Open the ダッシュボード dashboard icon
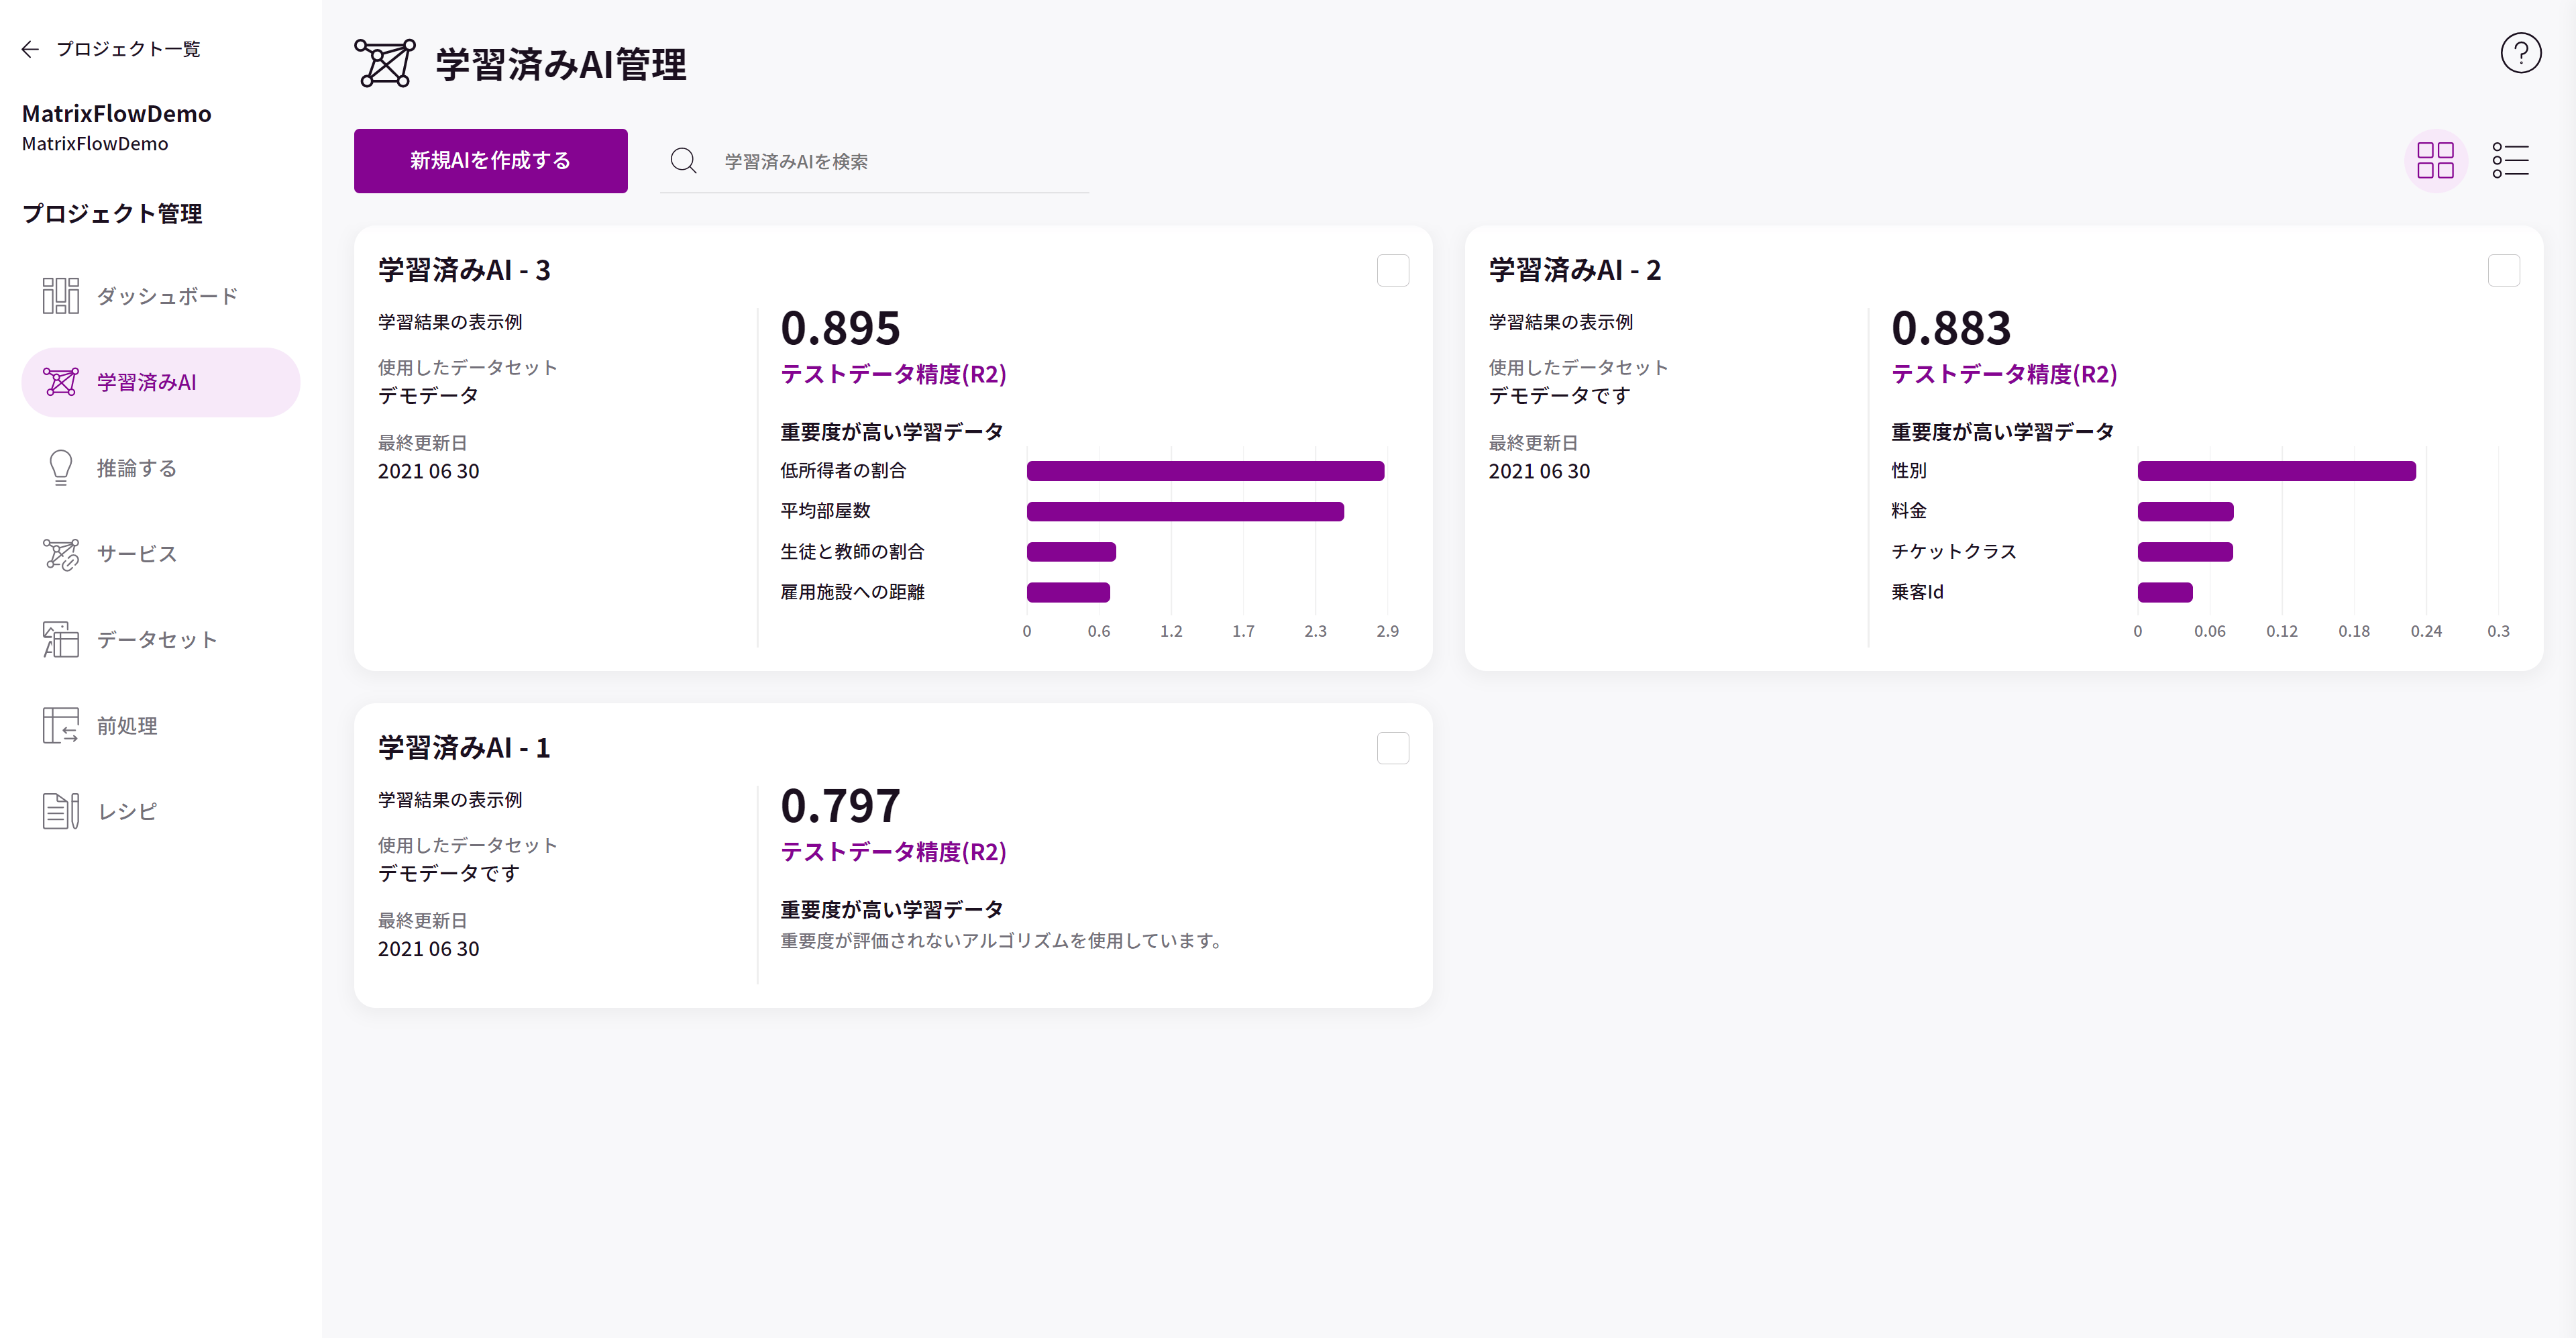 61,296
